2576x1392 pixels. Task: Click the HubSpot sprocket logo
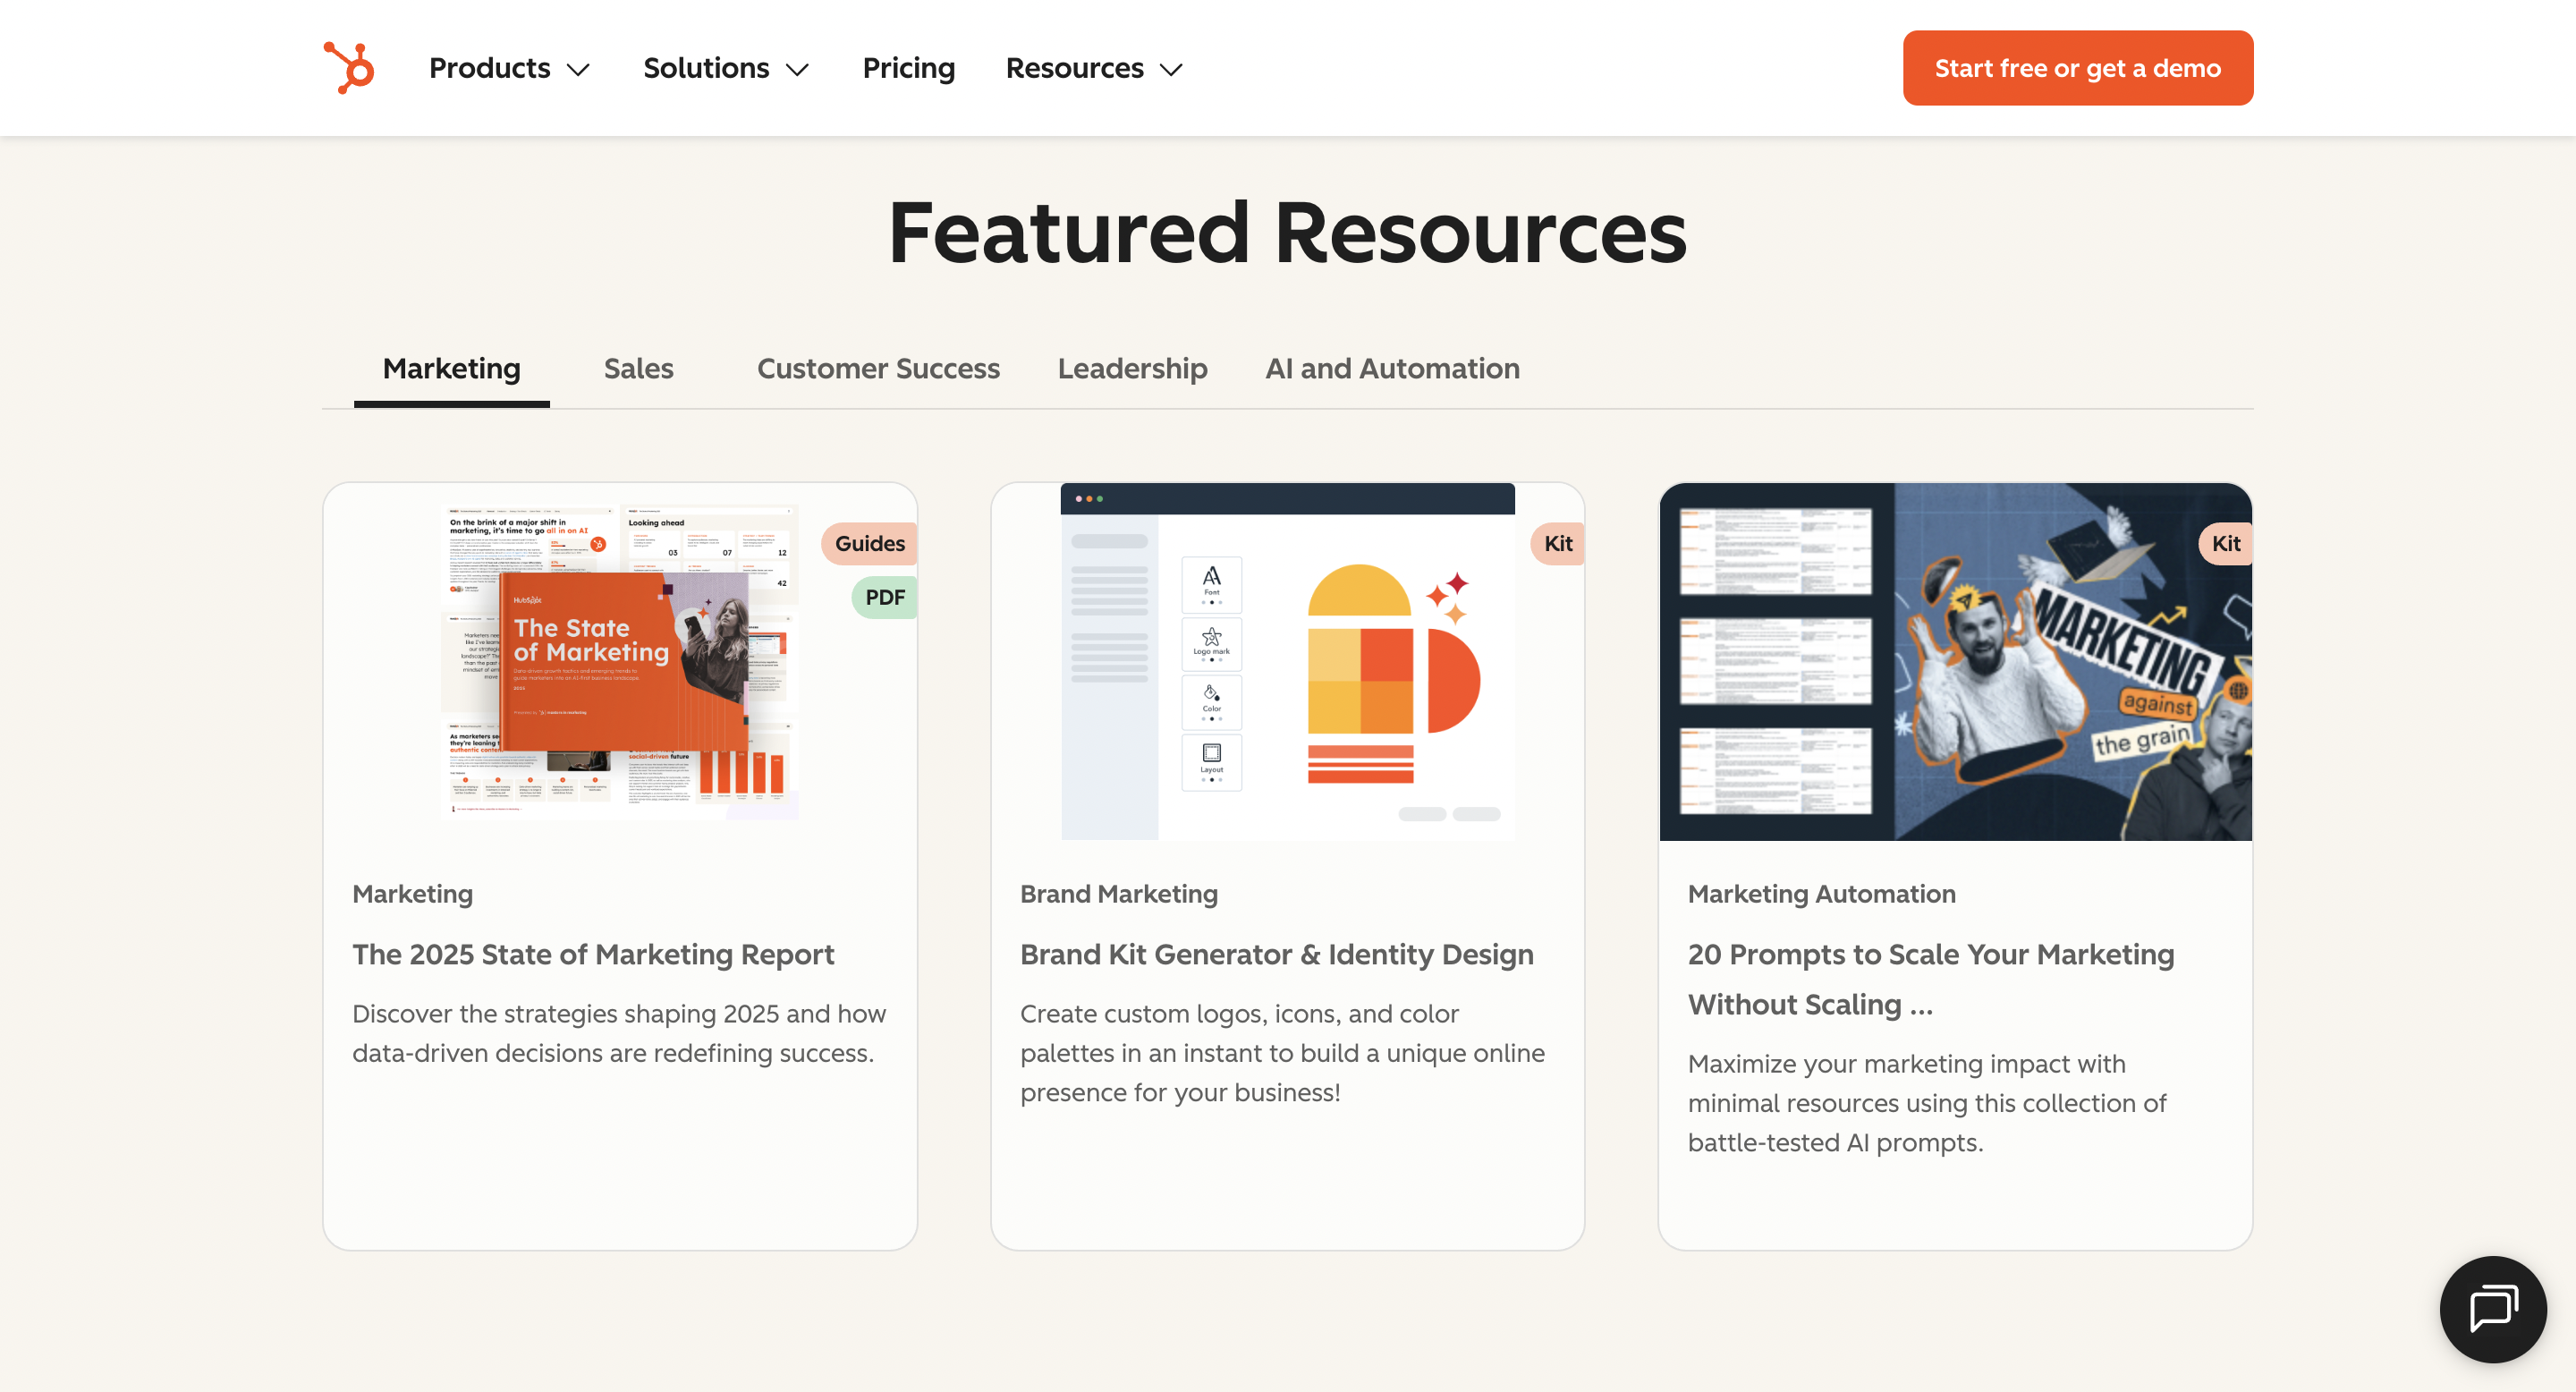click(348, 68)
